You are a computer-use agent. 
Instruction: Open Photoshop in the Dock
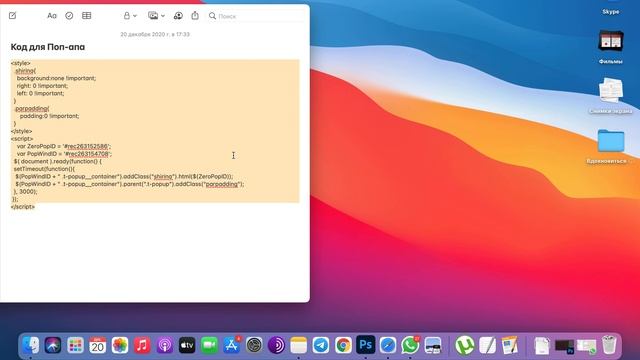(x=365, y=345)
